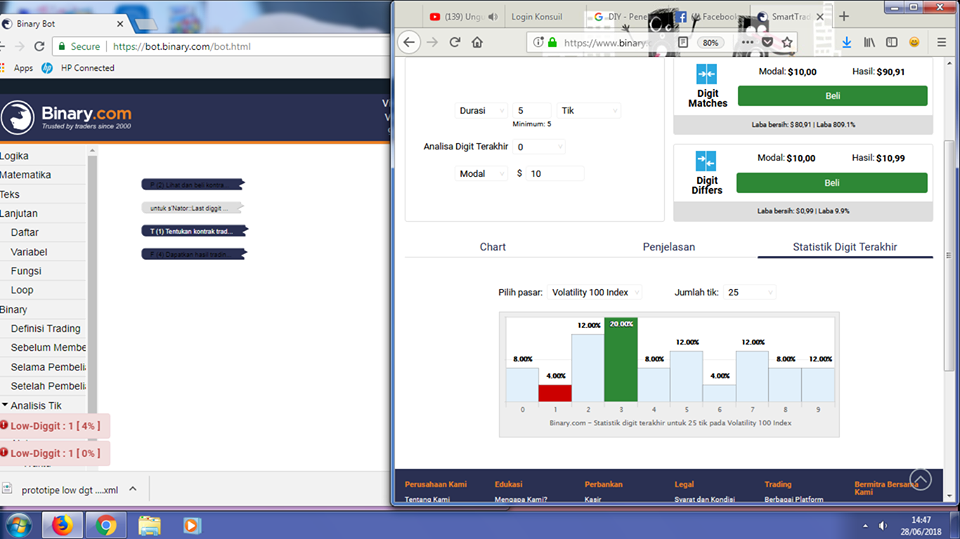This screenshot has width=960, height=539.
Task: Open Fungsi block category
Action: point(26,271)
